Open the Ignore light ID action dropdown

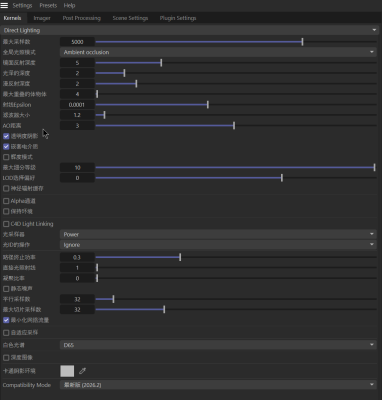218,245
